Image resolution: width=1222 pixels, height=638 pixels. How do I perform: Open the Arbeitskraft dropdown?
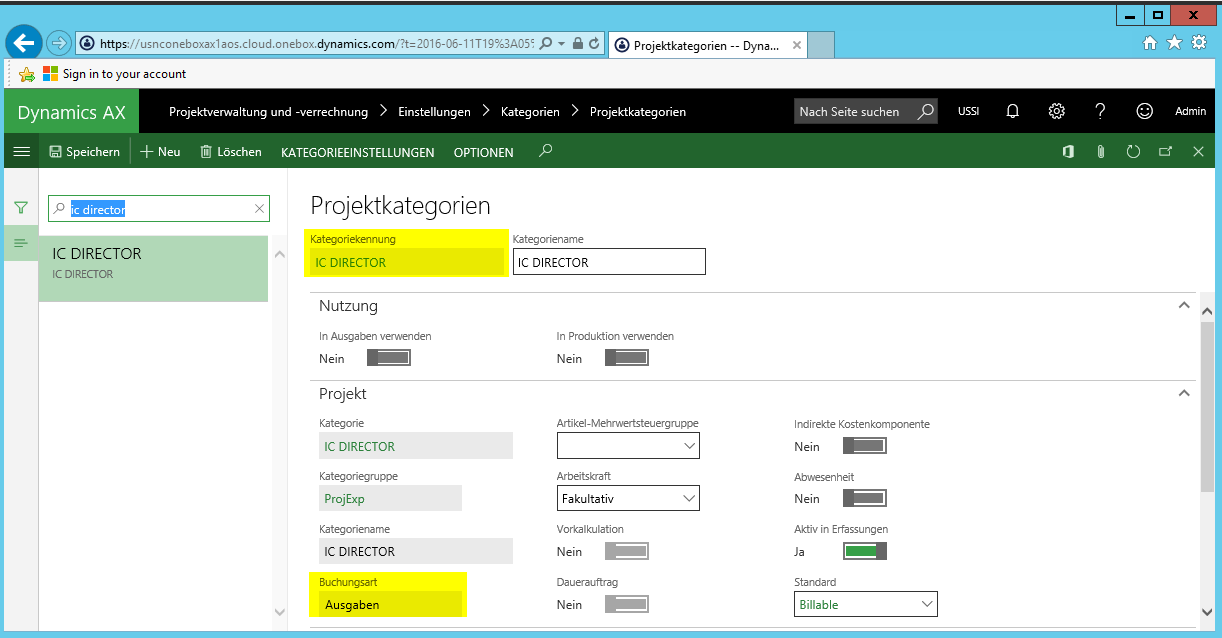[628, 498]
